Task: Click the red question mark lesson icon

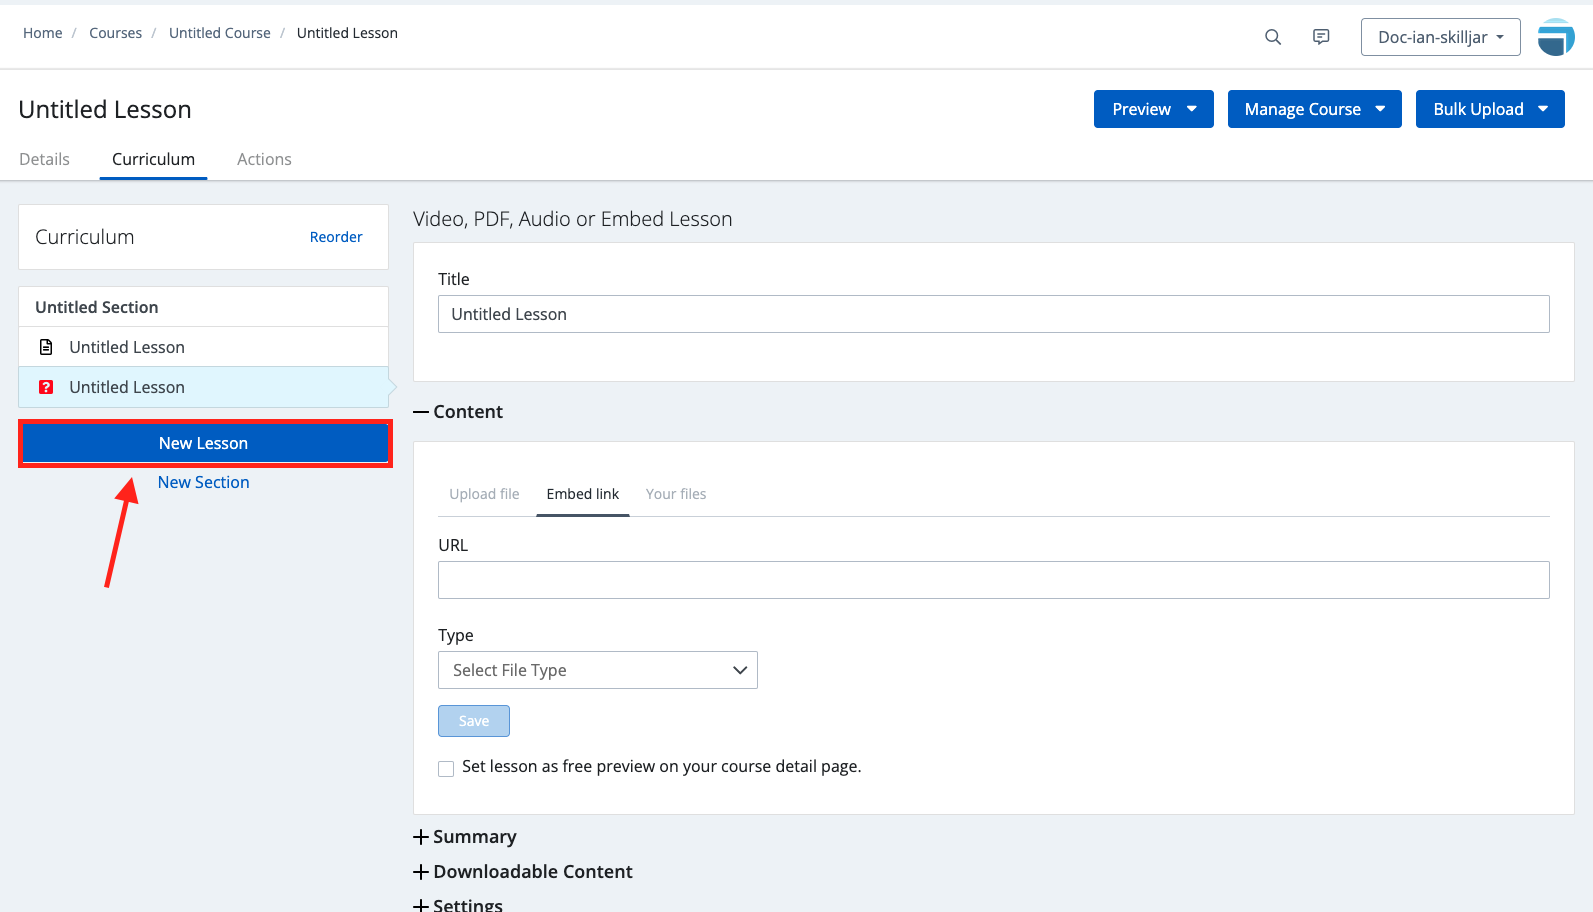Action: coord(46,387)
